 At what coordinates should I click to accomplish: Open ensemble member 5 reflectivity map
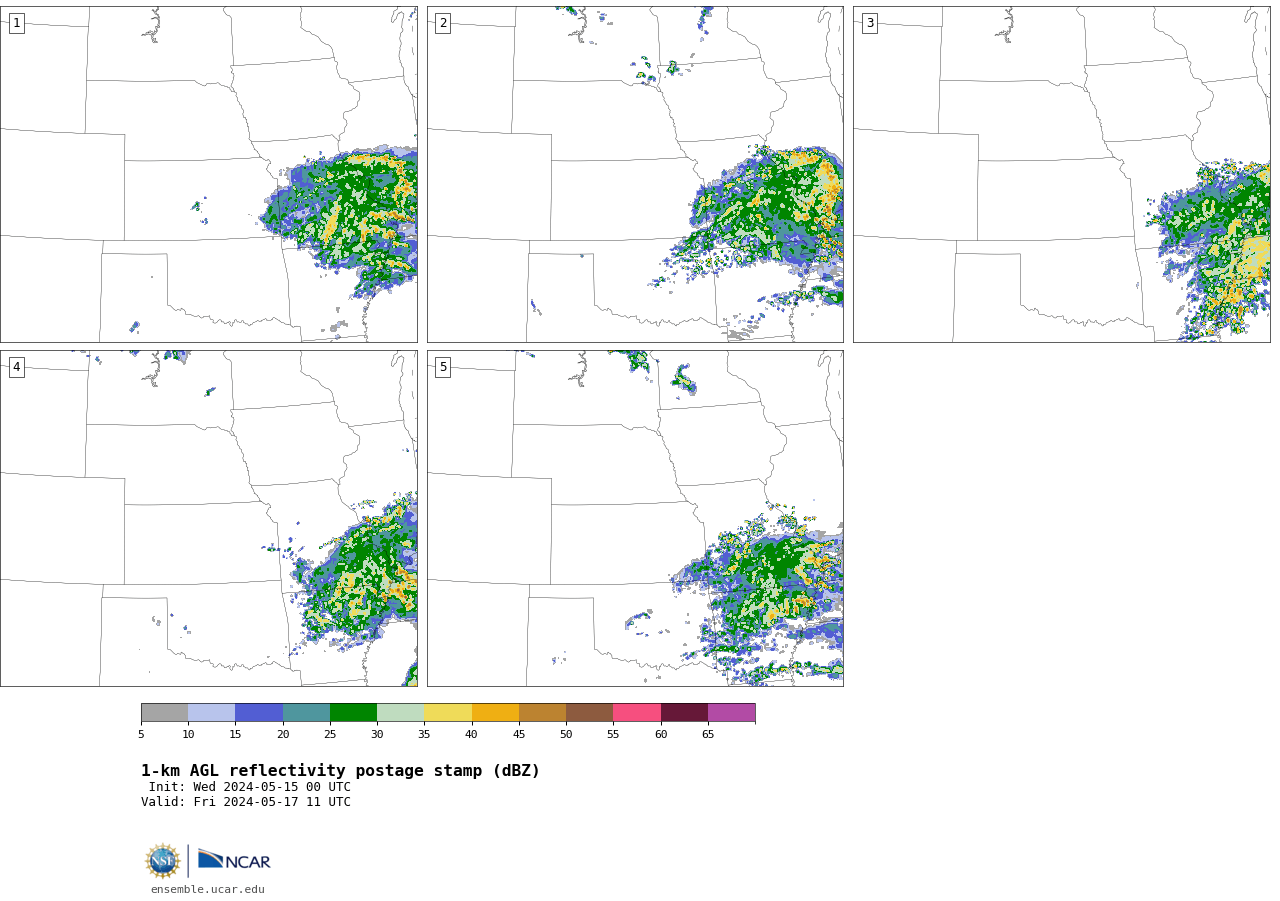pyautogui.click(x=635, y=518)
